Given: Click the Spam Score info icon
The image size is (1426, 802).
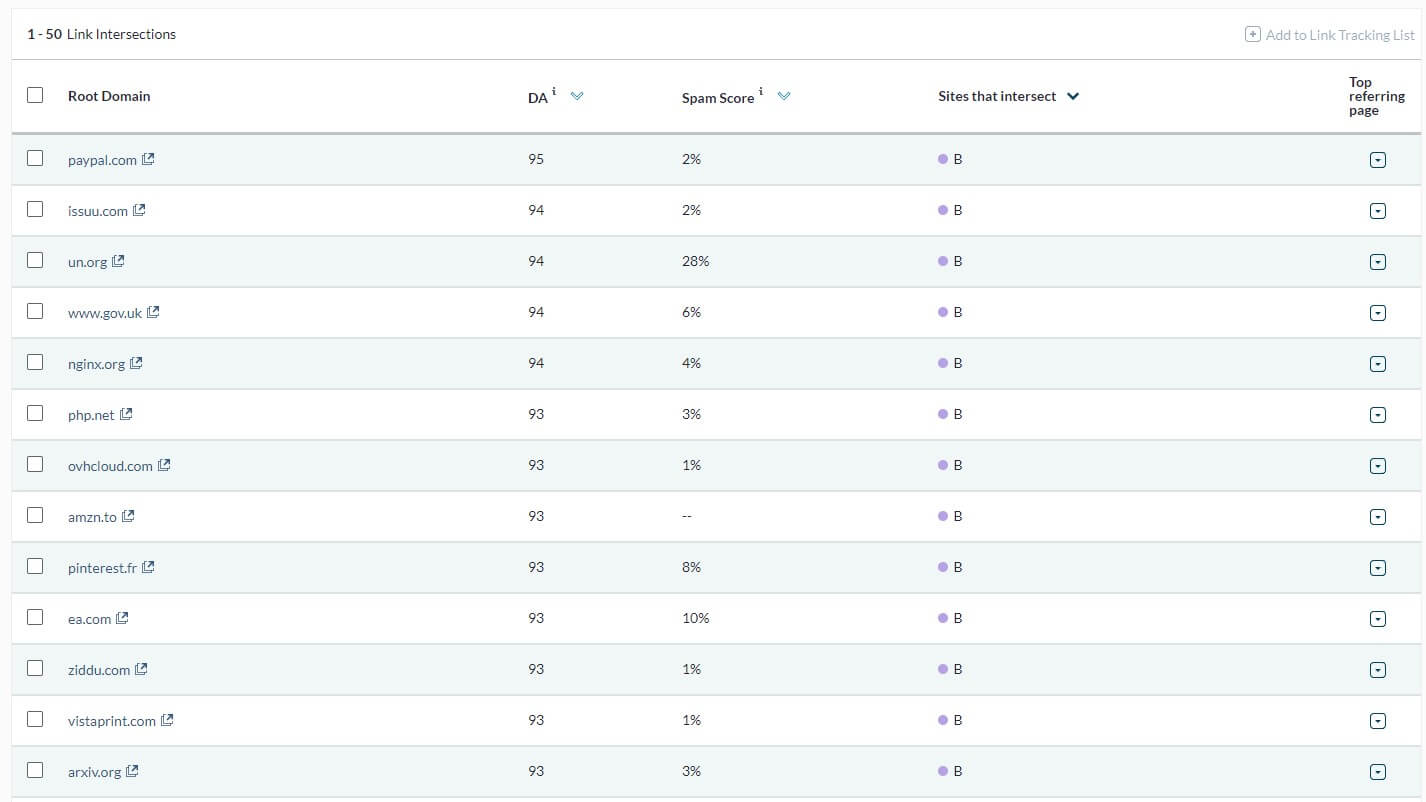Looking at the screenshot, I should point(760,91).
